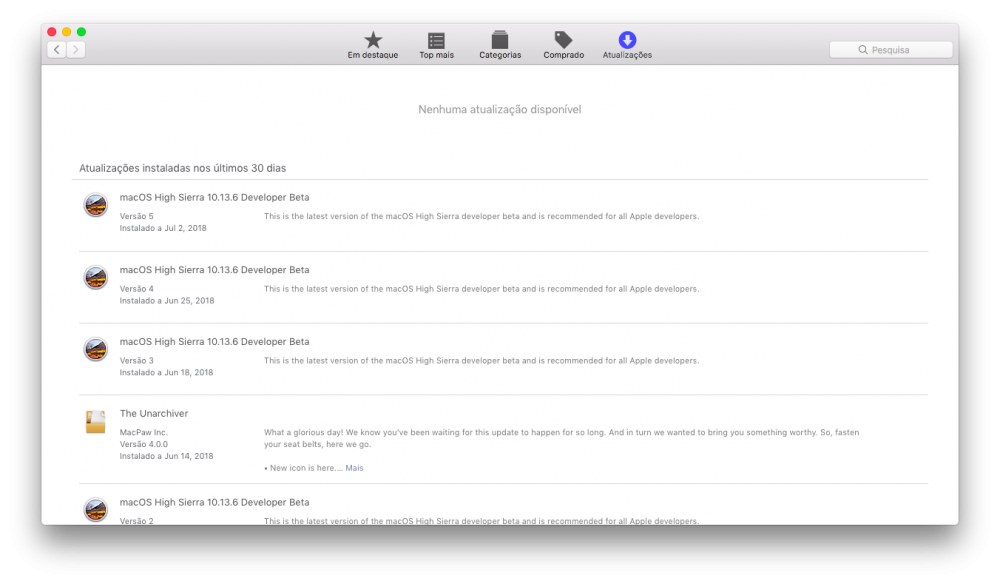Click the text 'Versão 4.0.0'

click(143, 444)
